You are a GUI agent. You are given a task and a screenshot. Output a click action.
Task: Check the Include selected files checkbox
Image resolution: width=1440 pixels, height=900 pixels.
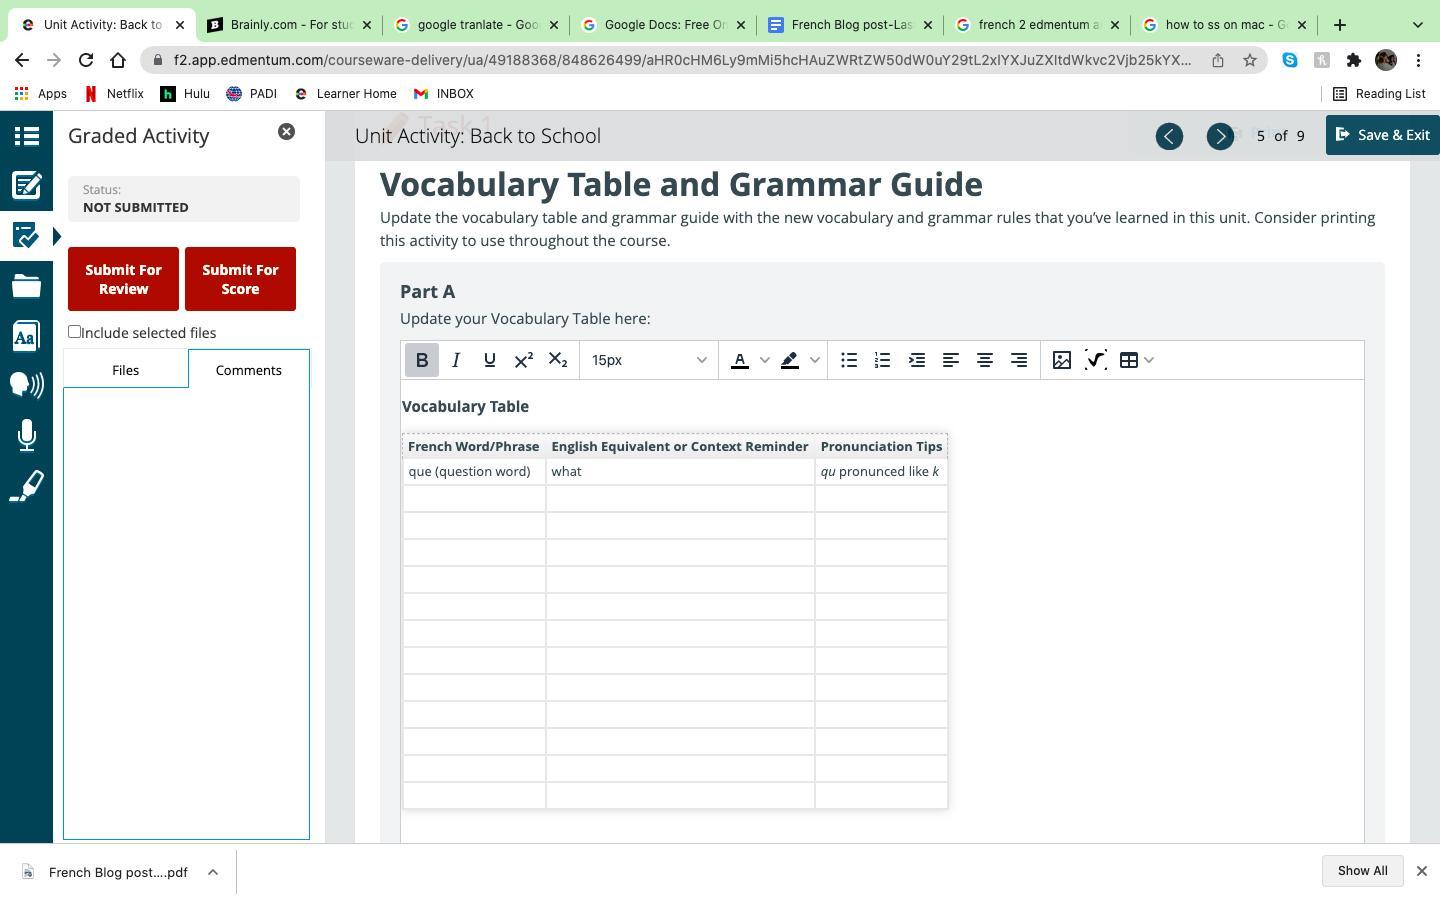(75, 332)
